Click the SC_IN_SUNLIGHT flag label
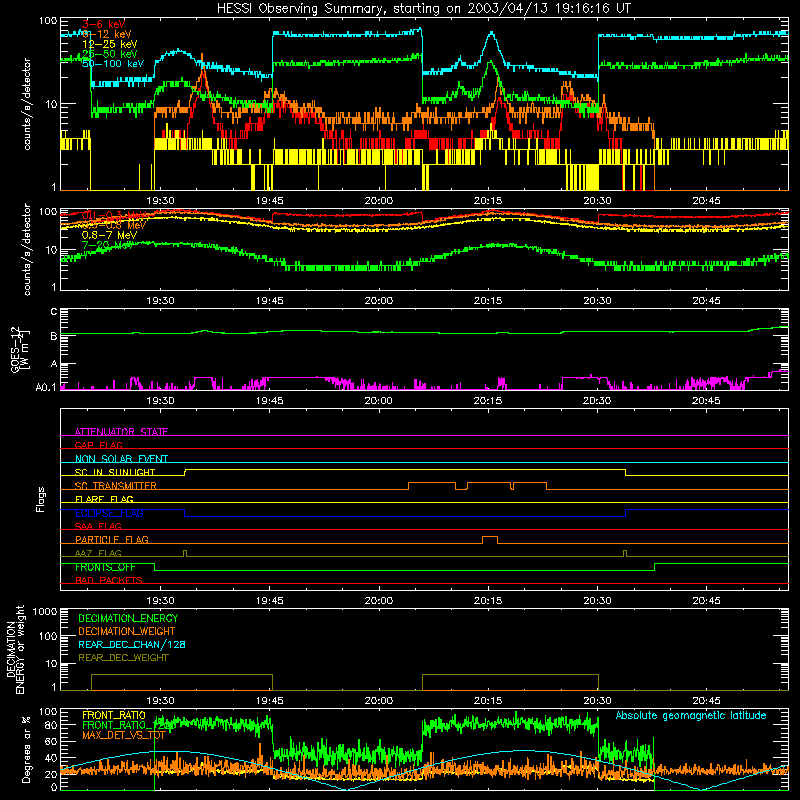 [x=115, y=472]
